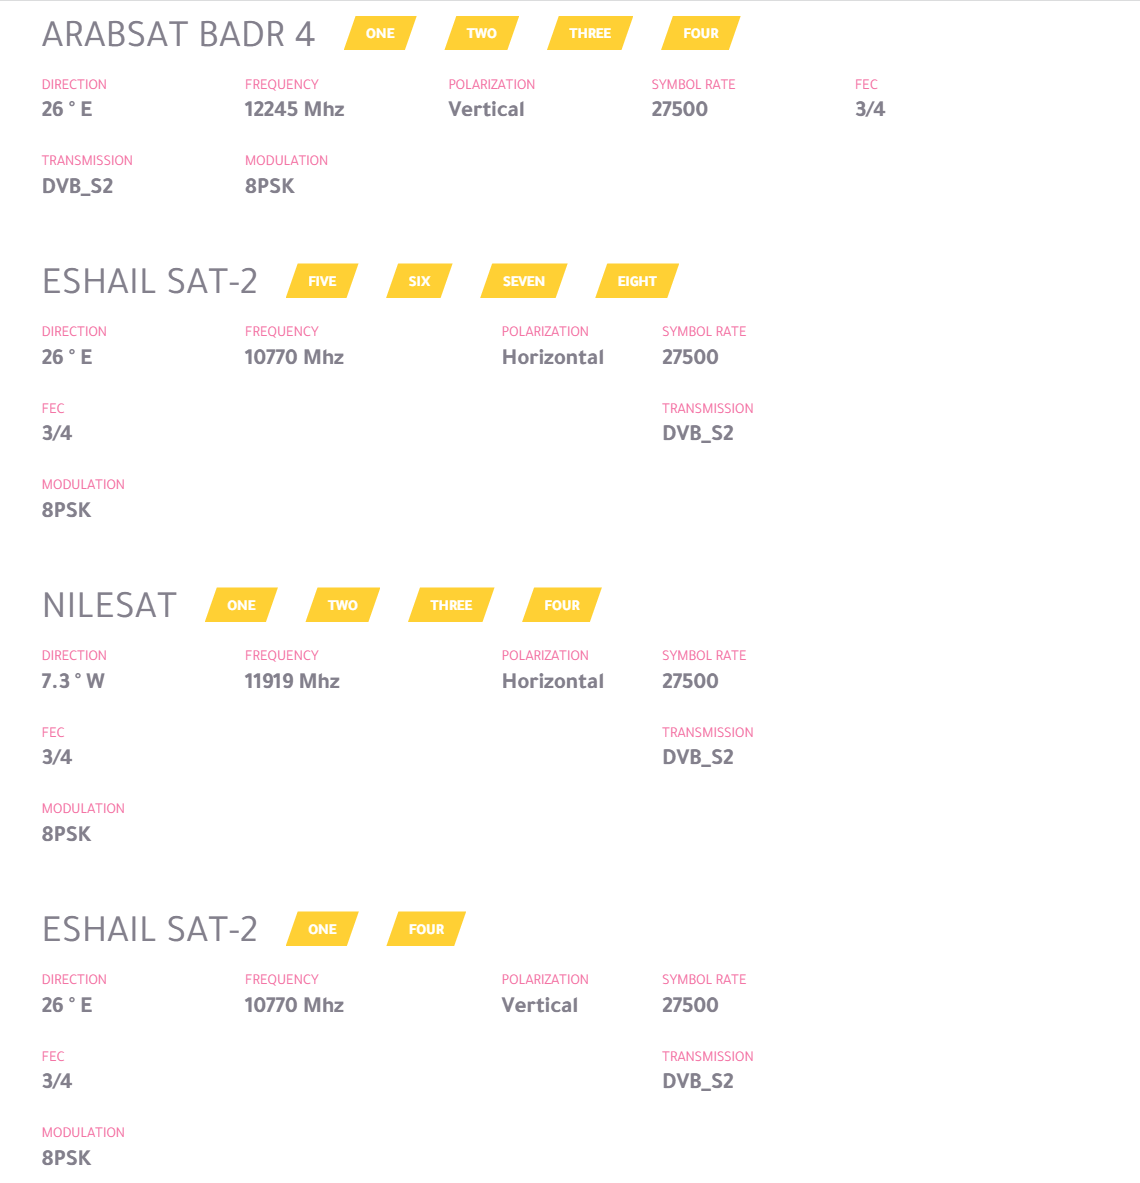
Task: Choose the FOUR badge beside ARABSAT BADR 4
Action: (x=701, y=33)
